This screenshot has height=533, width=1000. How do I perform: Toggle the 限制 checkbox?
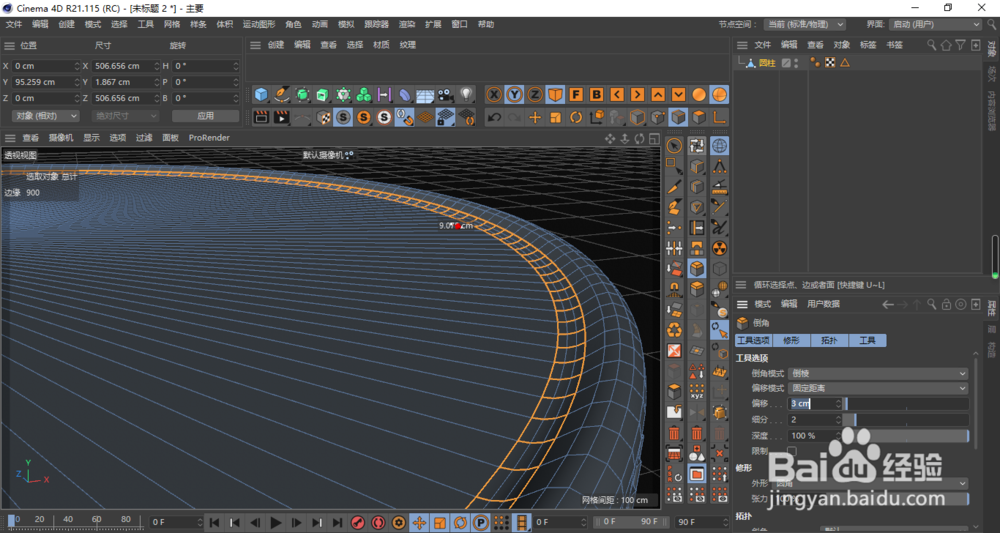pos(792,451)
